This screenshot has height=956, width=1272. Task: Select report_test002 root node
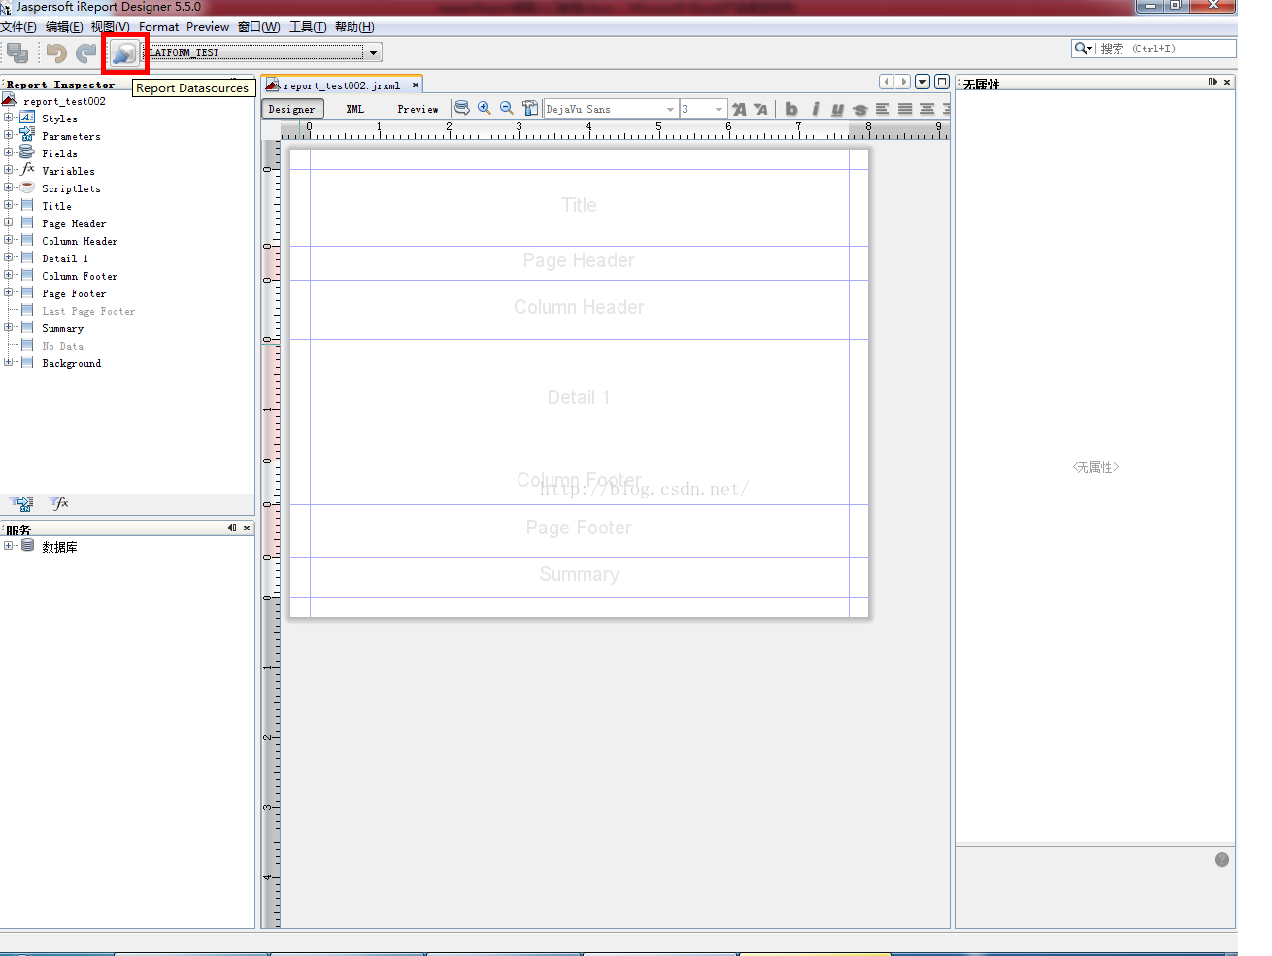point(64,101)
